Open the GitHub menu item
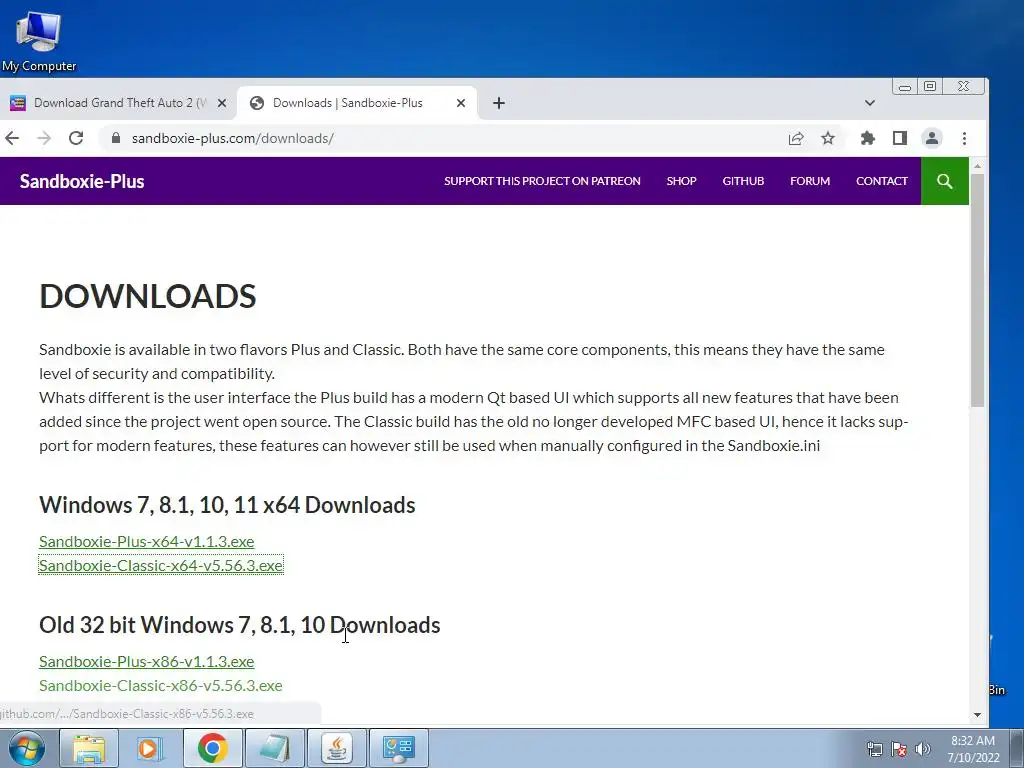This screenshot has width=1024, height=768. [x=743, y=181]
